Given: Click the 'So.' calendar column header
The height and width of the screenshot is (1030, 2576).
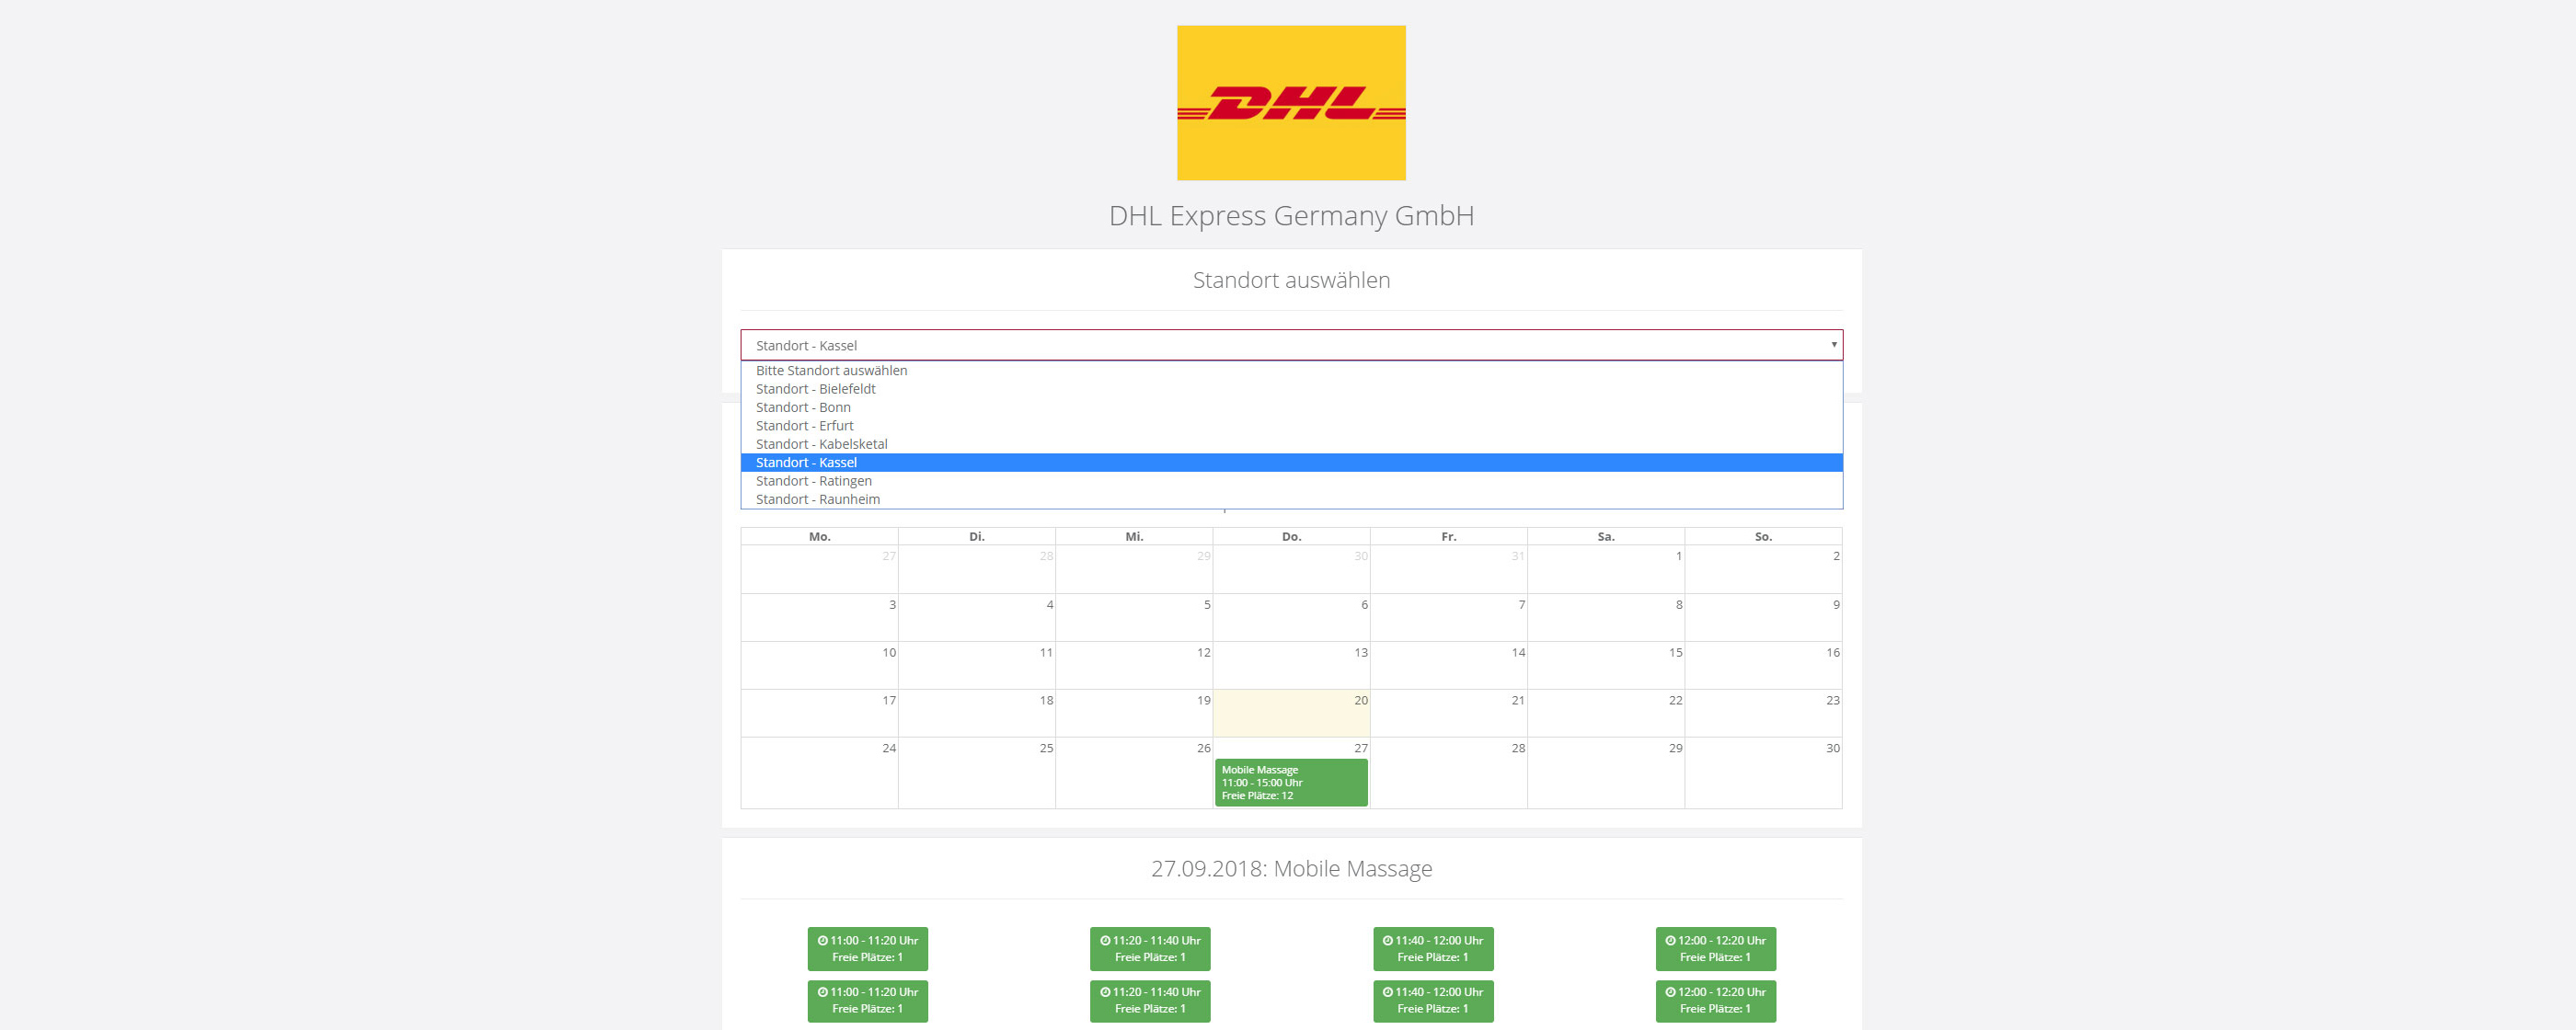Looking at the screenshot, I should pyautogui.click(x=1764, y=537).
